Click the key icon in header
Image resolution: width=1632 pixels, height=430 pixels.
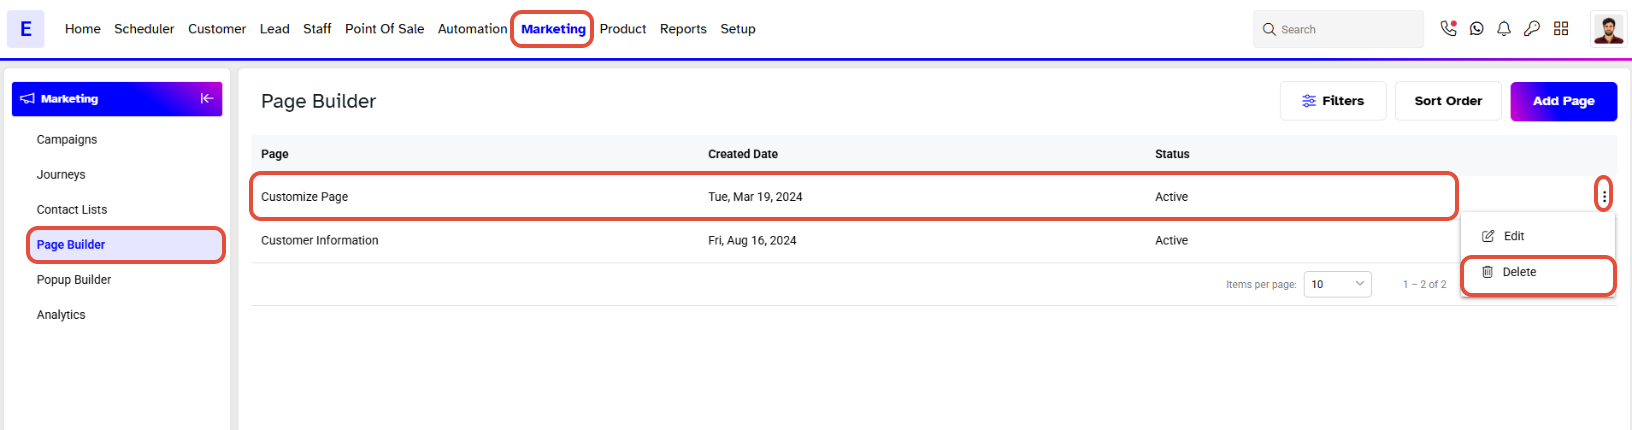coord(1532,29)
